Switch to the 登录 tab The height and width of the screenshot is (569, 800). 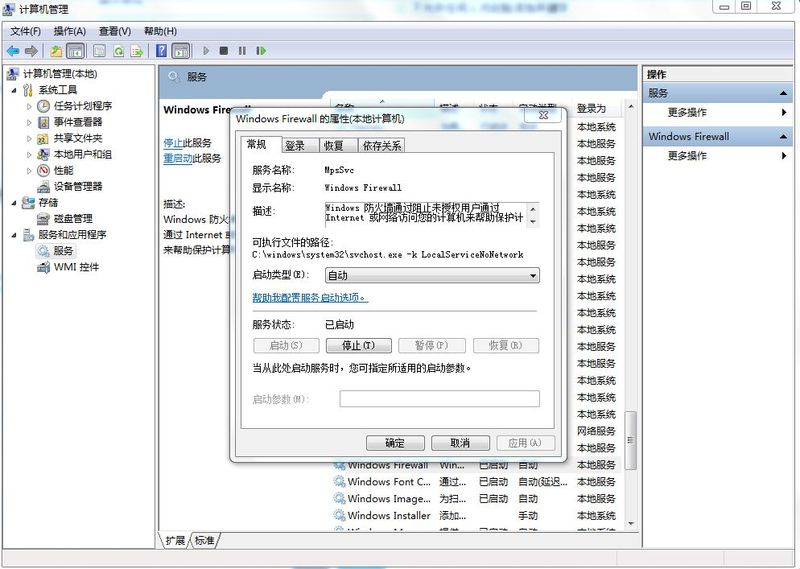pyautogui.click(x=295, y=145)
